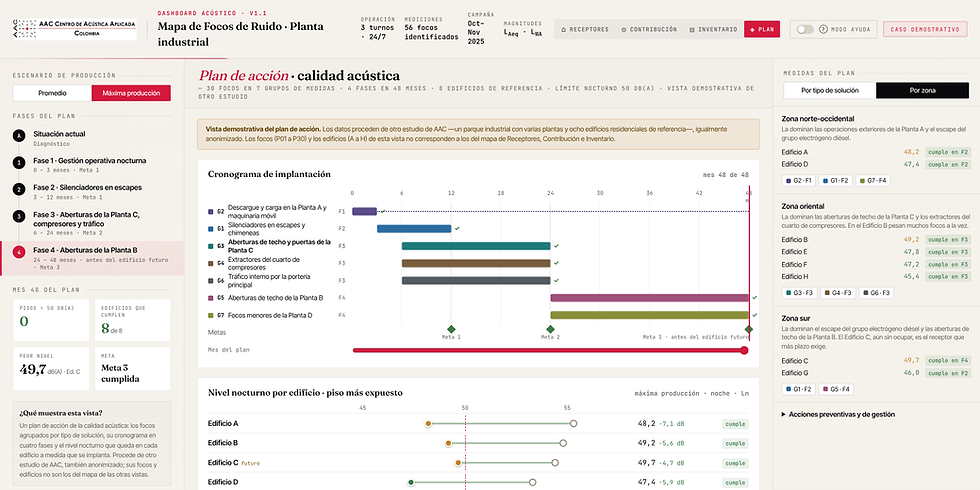The width and height of the screenshot is (980, 490).
Task: Click the G4 brown Gantt bar
Action: (x=476, y=263)
